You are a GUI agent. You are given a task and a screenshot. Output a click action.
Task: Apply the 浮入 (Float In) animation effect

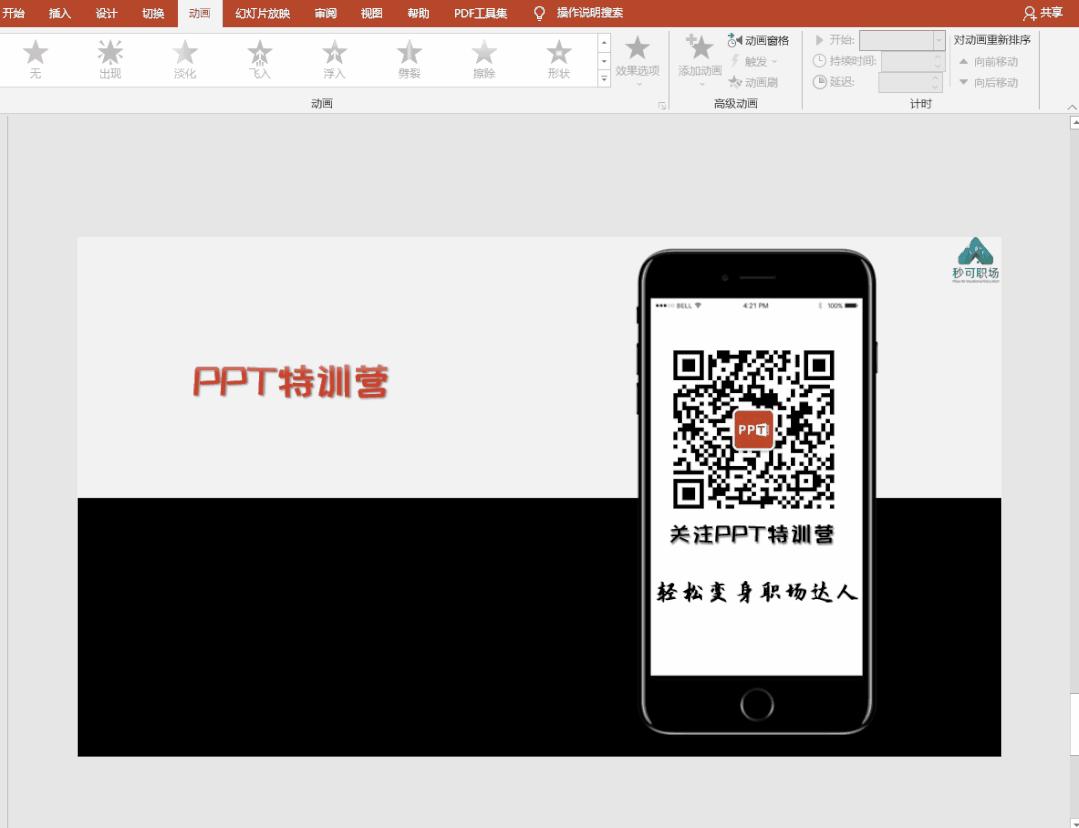tap(334, 59)
